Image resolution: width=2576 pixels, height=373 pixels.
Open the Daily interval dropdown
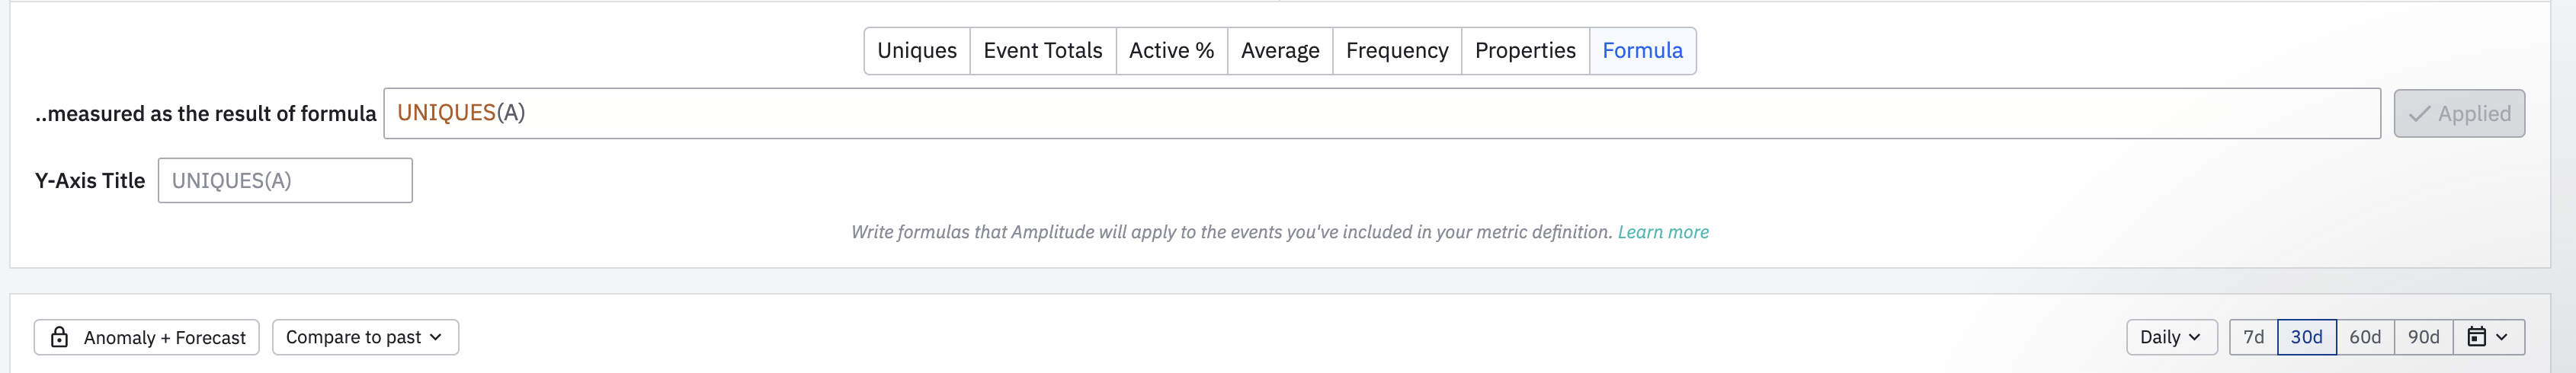(x=2170, y=337)
